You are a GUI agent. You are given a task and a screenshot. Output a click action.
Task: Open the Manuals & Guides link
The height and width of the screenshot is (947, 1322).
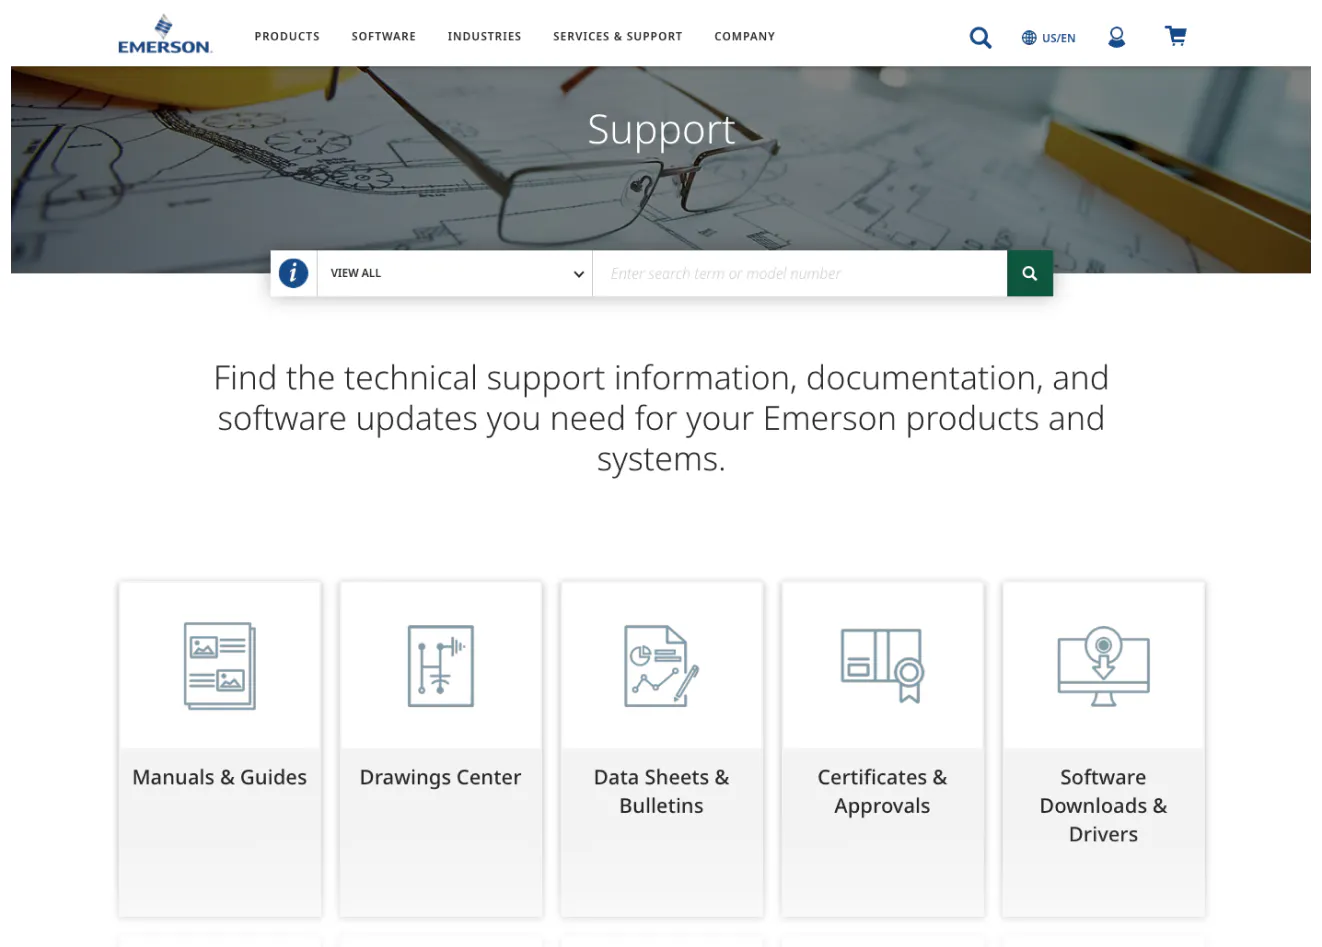click(x=220, y=777)
